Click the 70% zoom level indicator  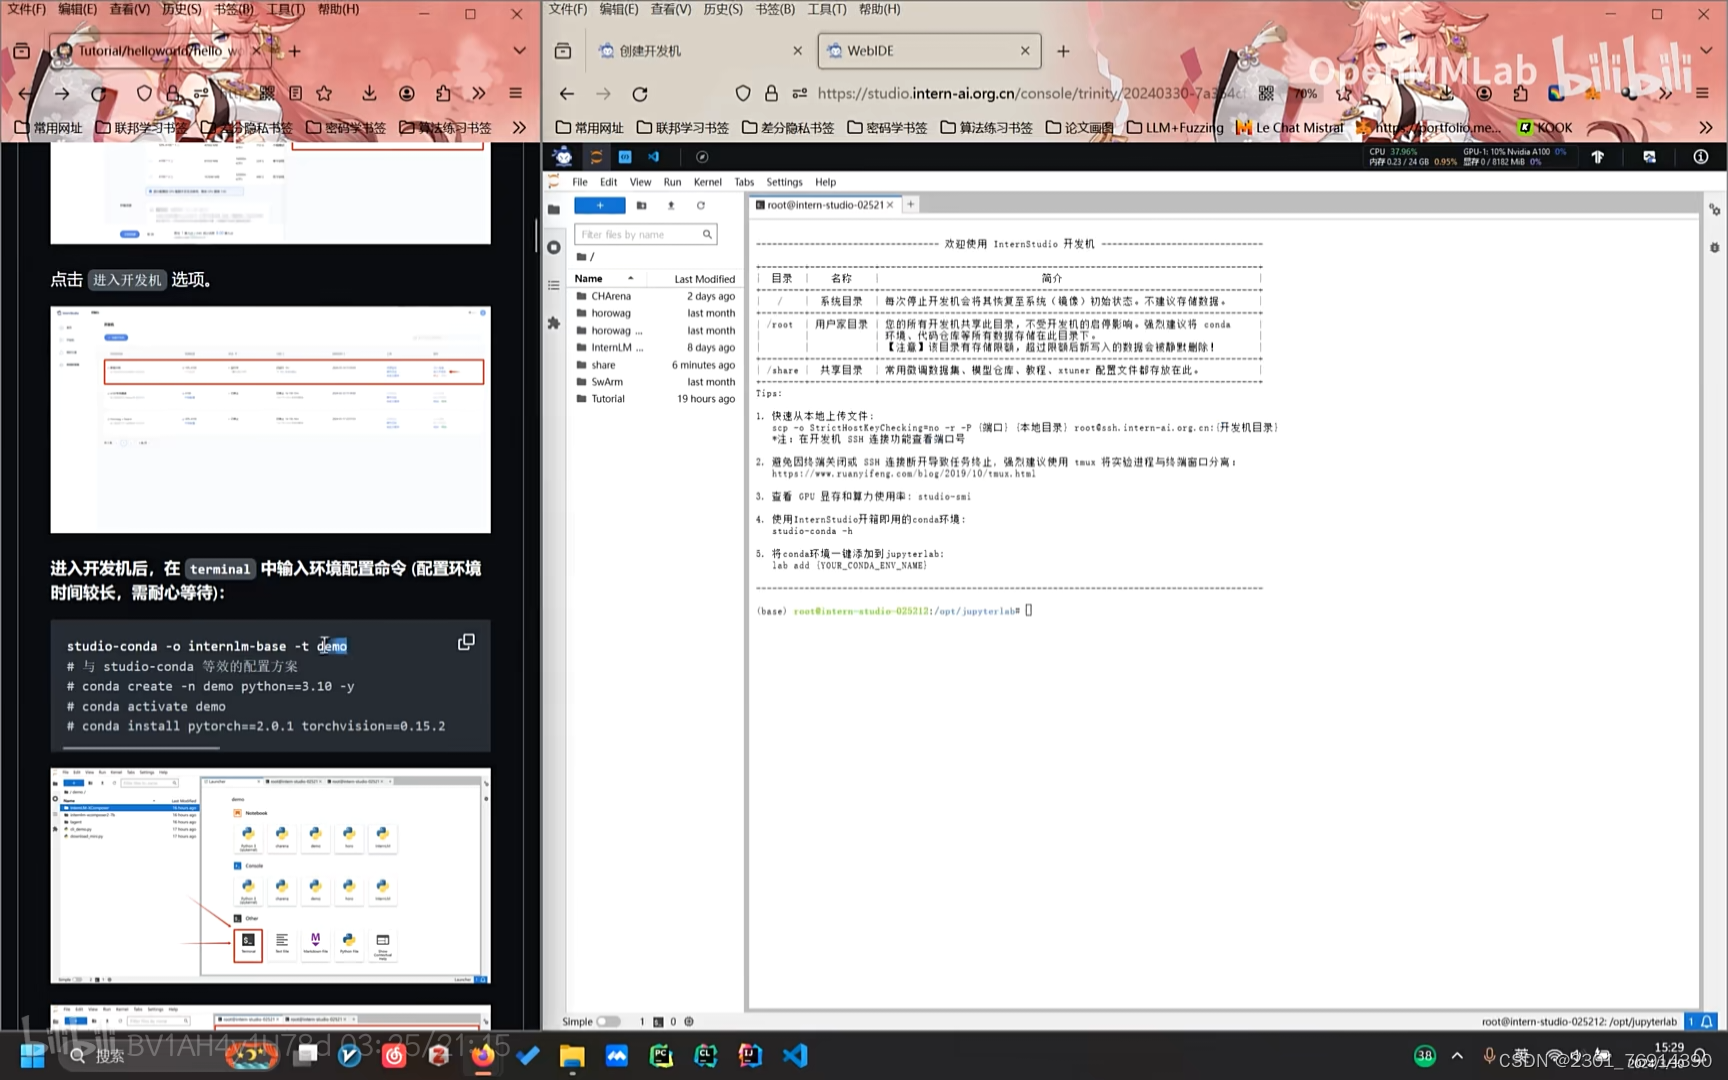(x=1306, y=93)
